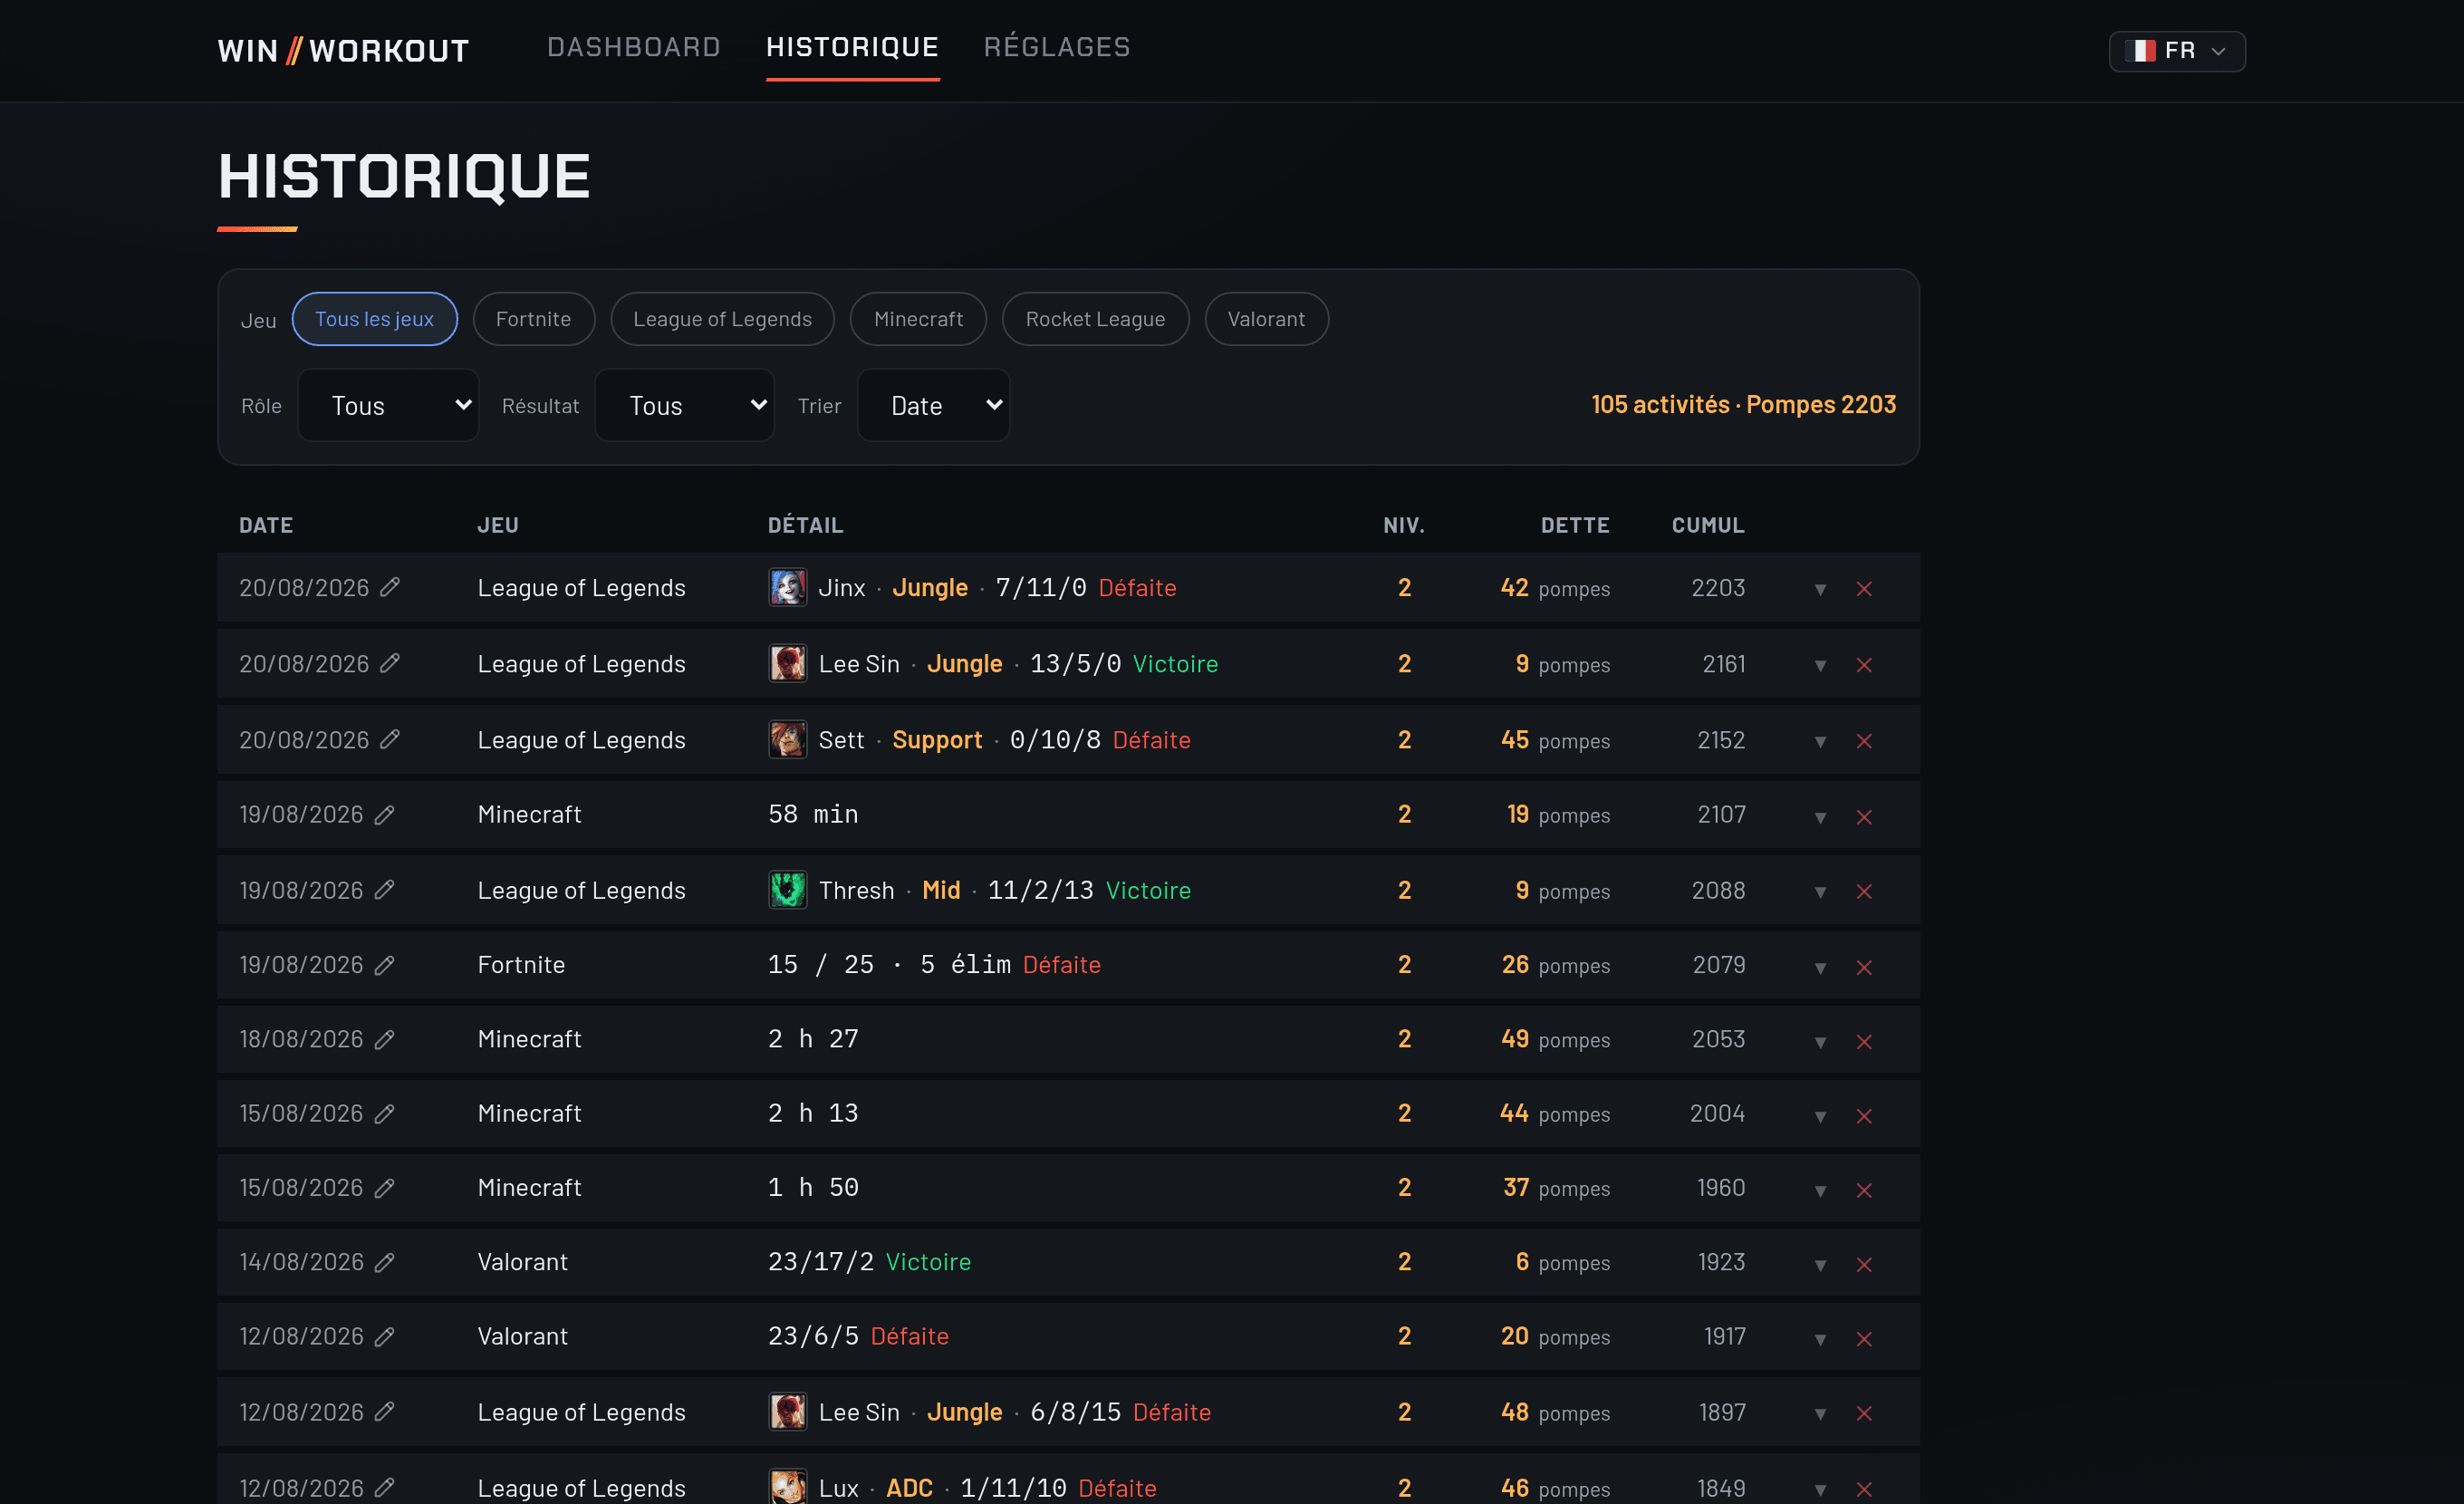Expand details of Sett Support row
Image resolution: width=2464 pixels, height=1504 pixels.
[1820, 741]
